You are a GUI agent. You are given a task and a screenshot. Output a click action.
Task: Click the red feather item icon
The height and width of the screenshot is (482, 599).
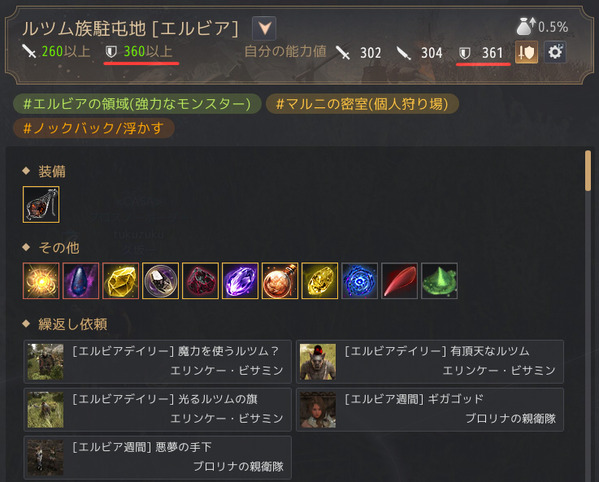(400, 281)
